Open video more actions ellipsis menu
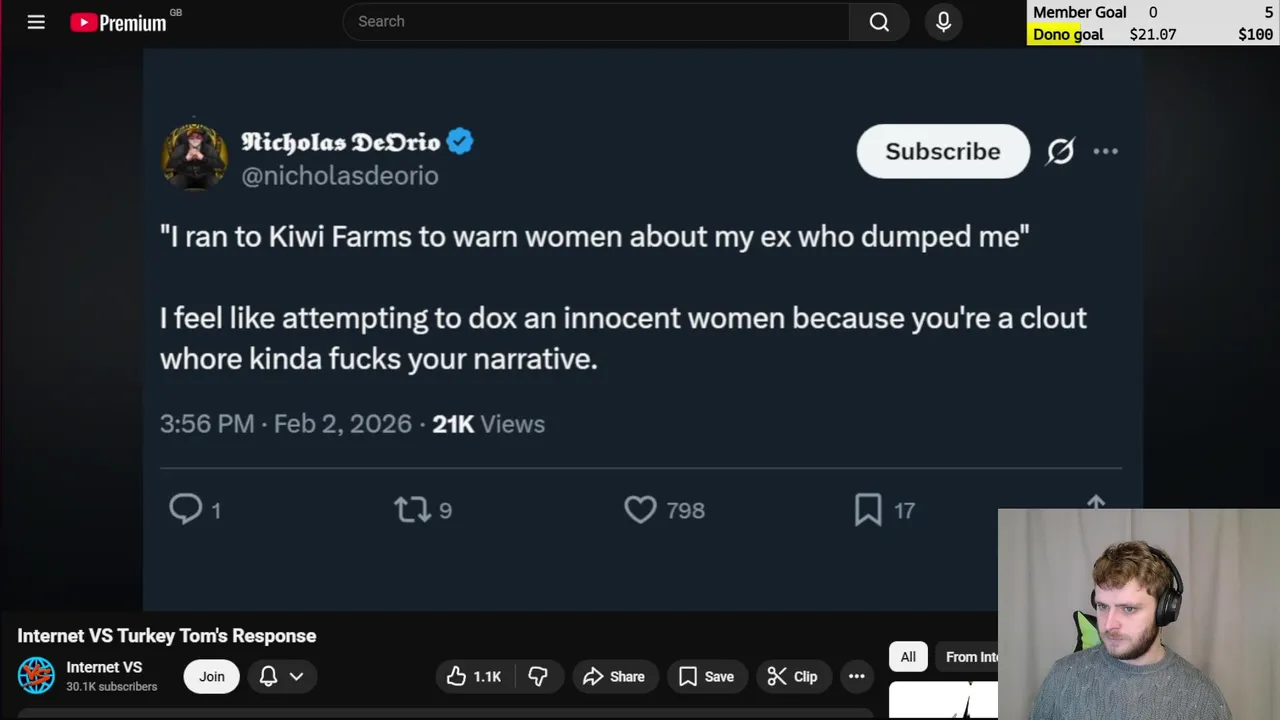 (857, 677)
